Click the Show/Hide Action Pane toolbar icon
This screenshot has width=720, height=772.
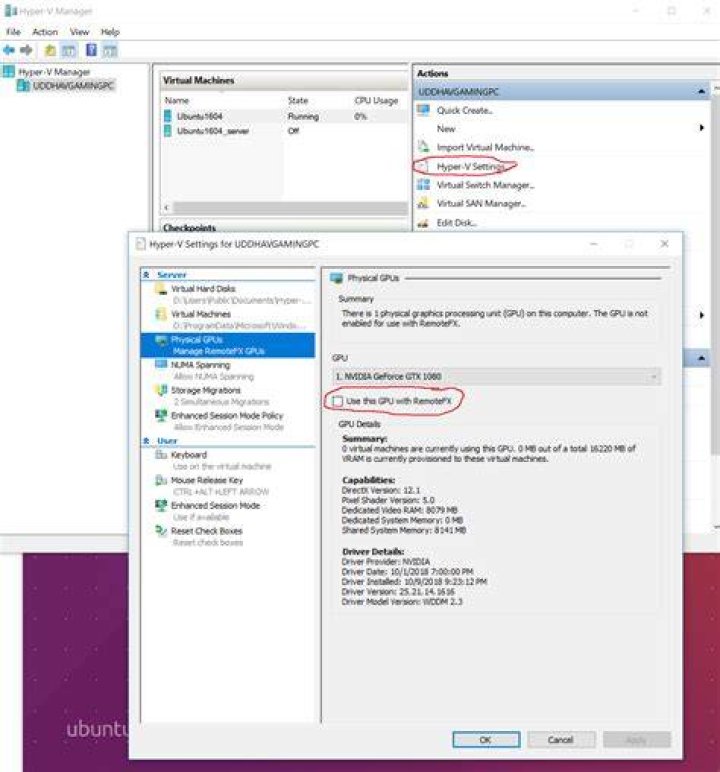[x=110, y=50]
